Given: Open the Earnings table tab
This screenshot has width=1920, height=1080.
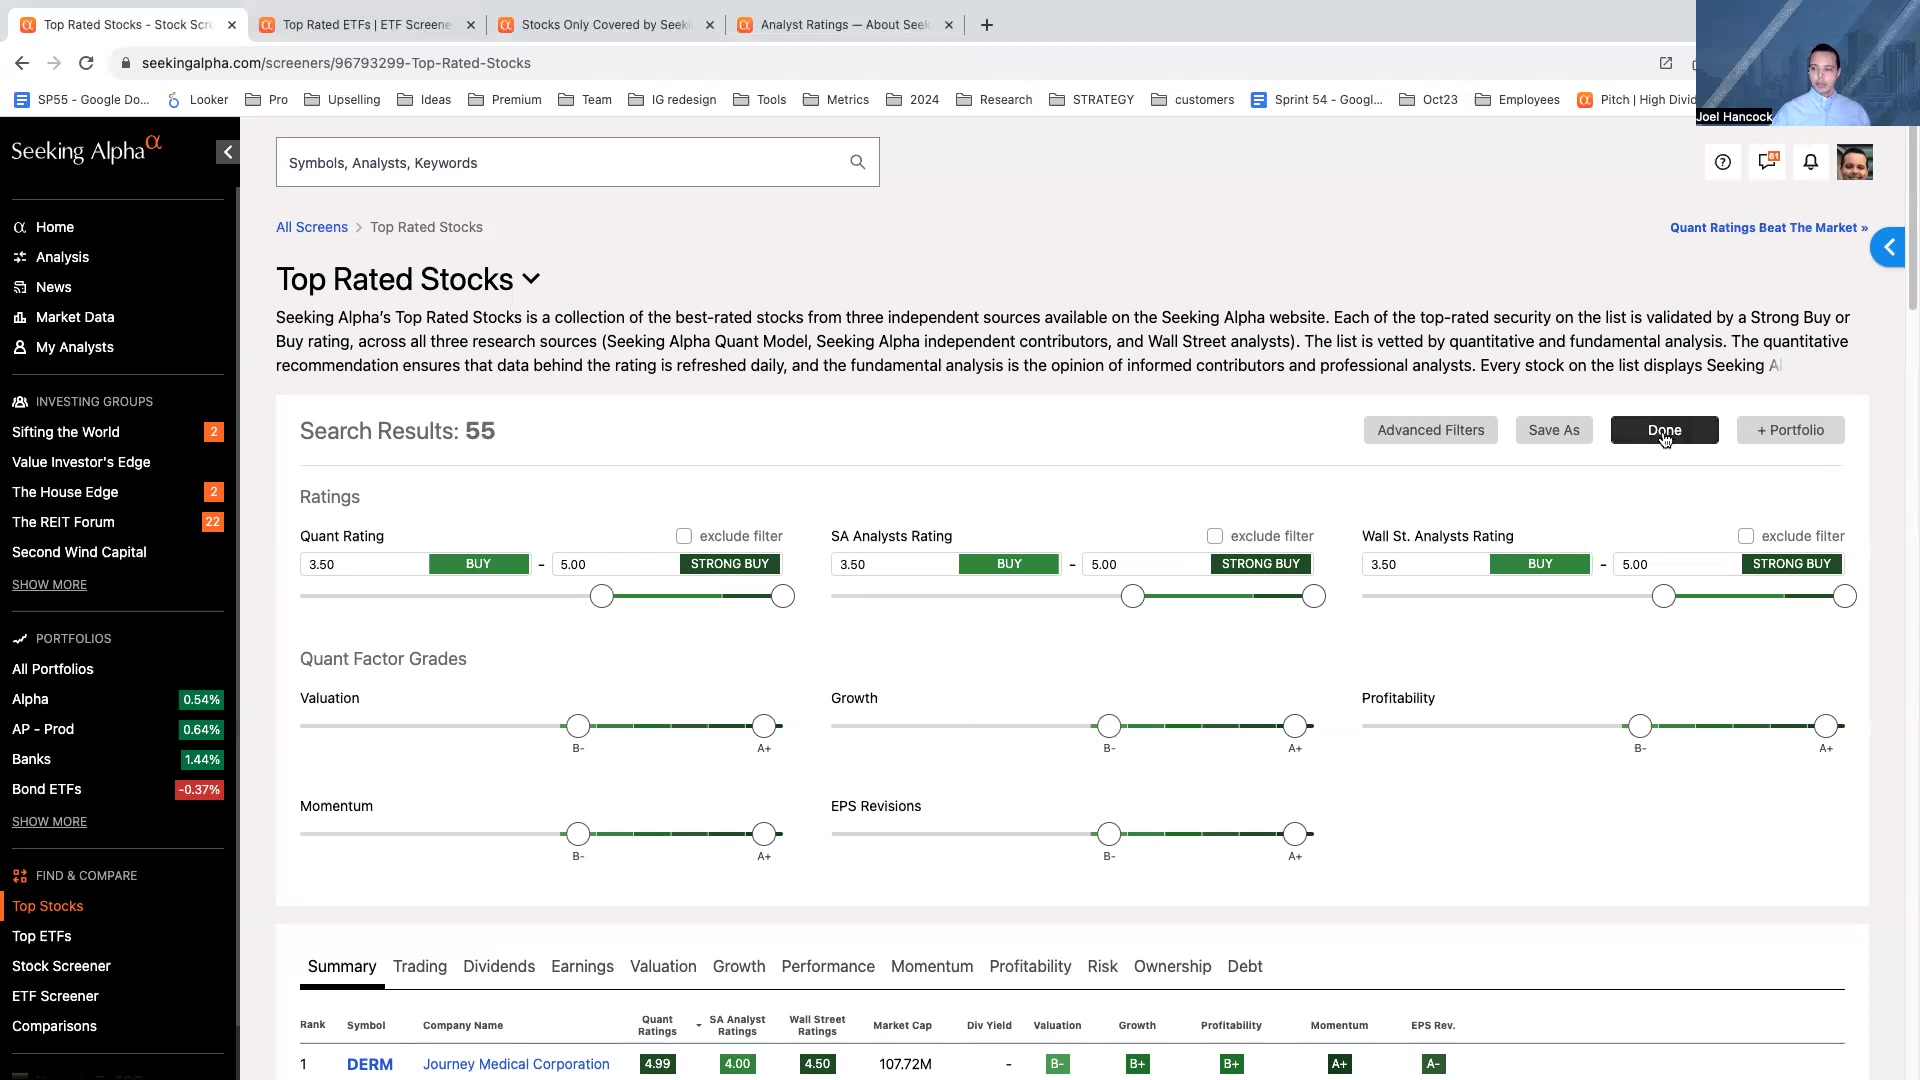Looking at the screenshot, I should (582, 967).
